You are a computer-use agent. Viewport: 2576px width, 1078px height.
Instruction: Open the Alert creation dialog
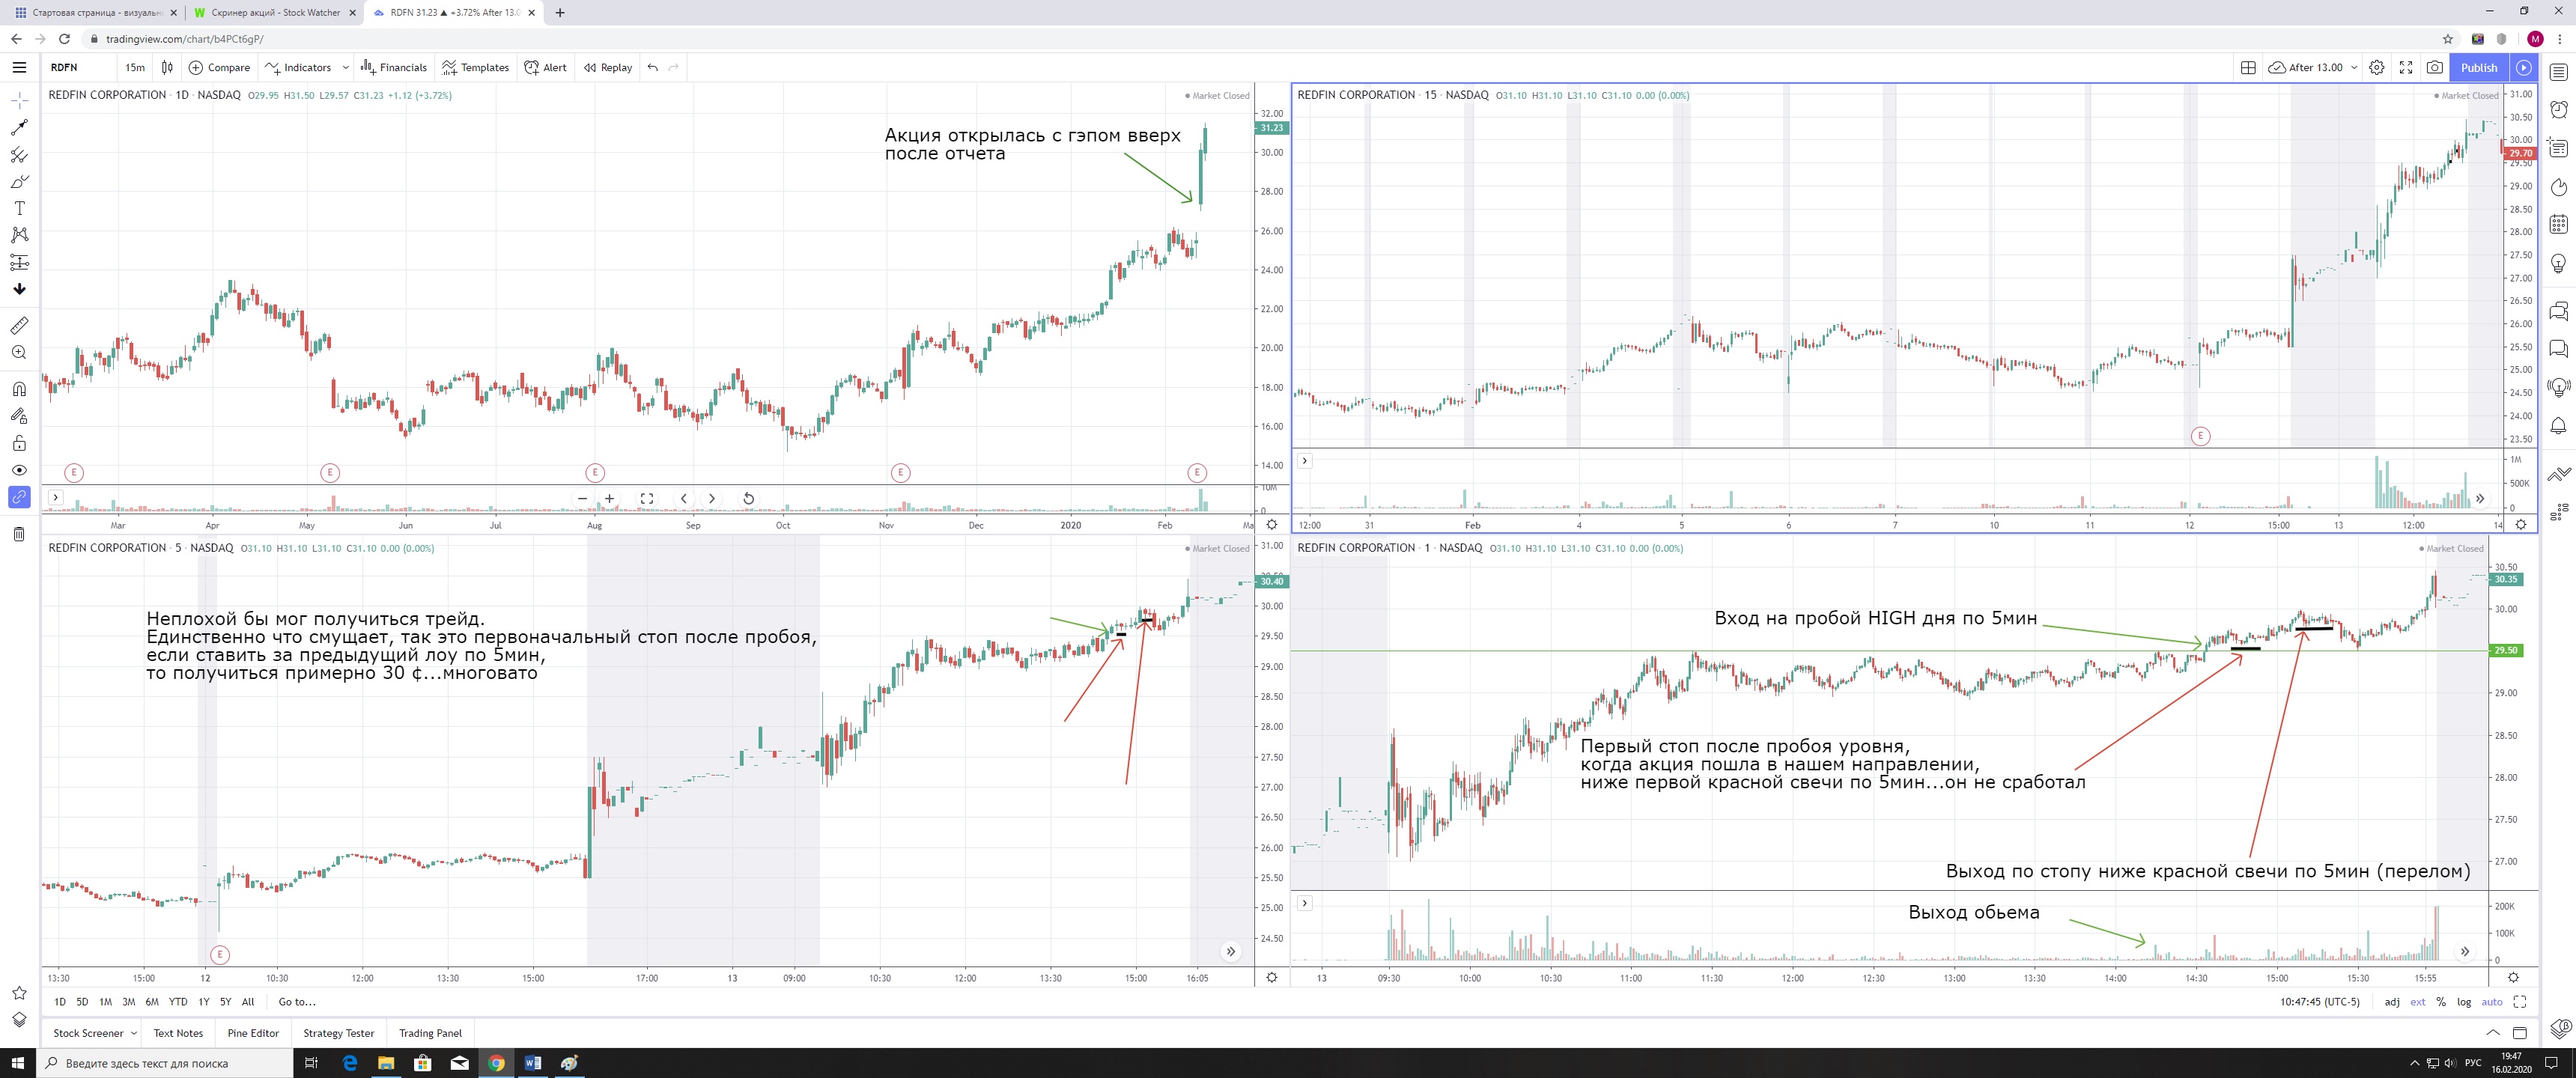[545, 67]
